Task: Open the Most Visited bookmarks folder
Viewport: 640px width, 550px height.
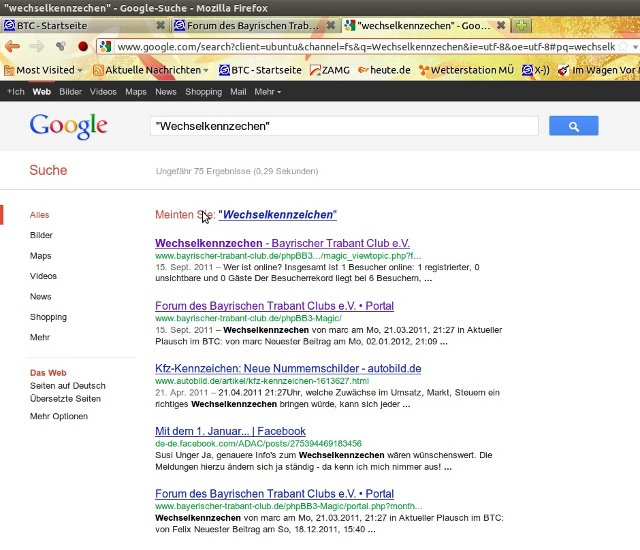Action: [x=43, y=70]
